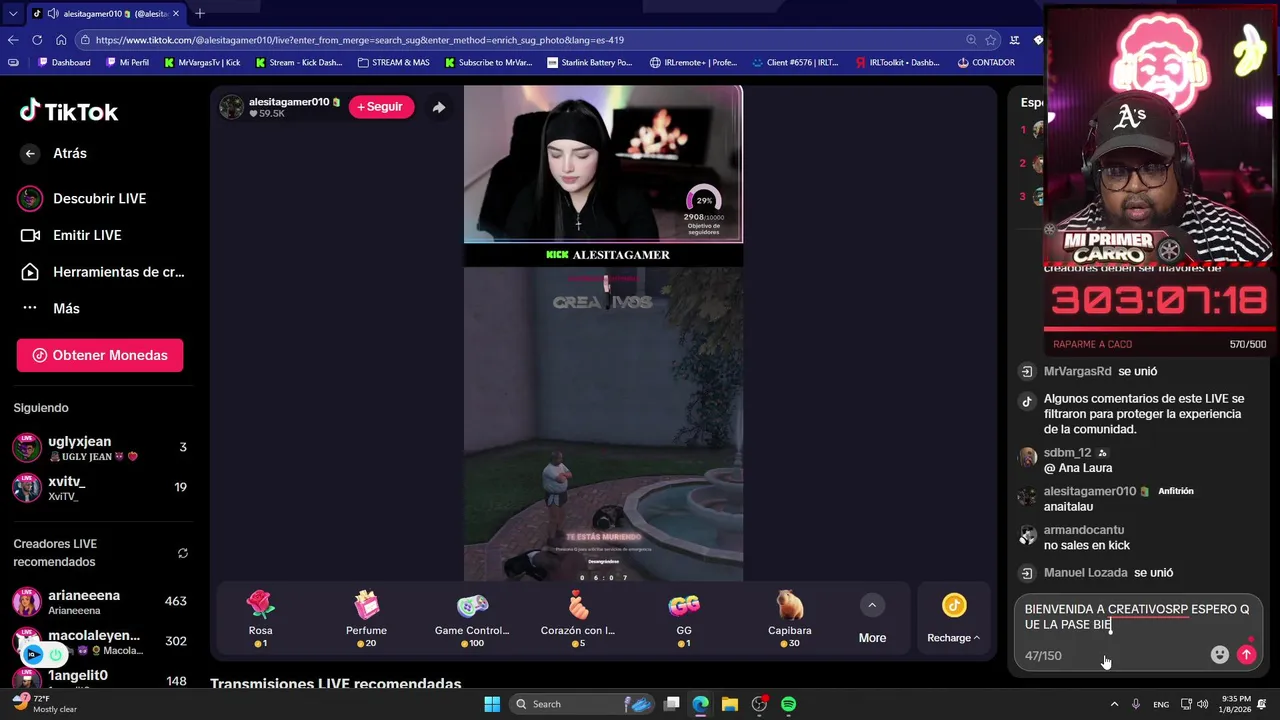The image size is (1280, 720).
Task: Expand the Recharge coins option
Action: [953, 618]
